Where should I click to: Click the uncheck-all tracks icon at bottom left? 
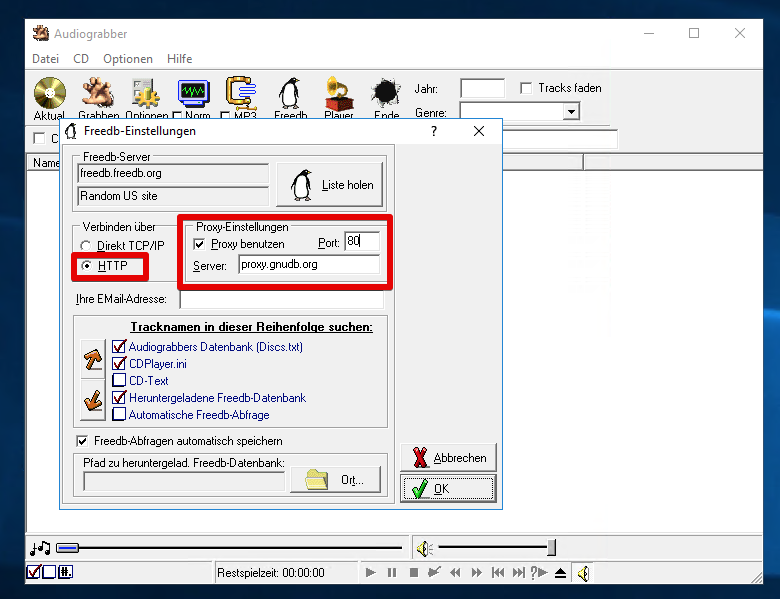coord(49,572)
